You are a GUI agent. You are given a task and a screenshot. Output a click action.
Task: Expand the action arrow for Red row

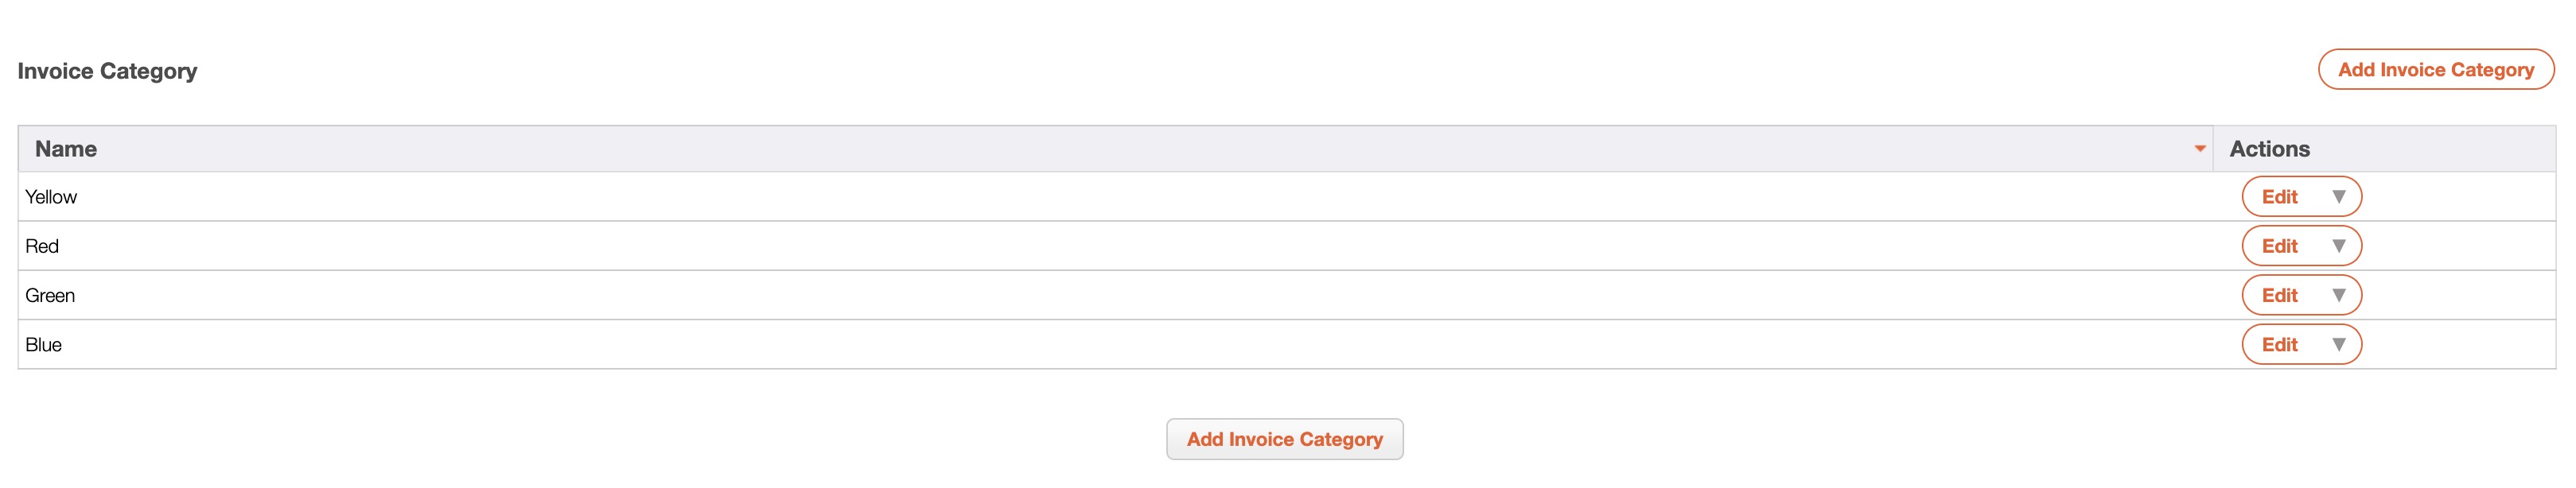2338,246
